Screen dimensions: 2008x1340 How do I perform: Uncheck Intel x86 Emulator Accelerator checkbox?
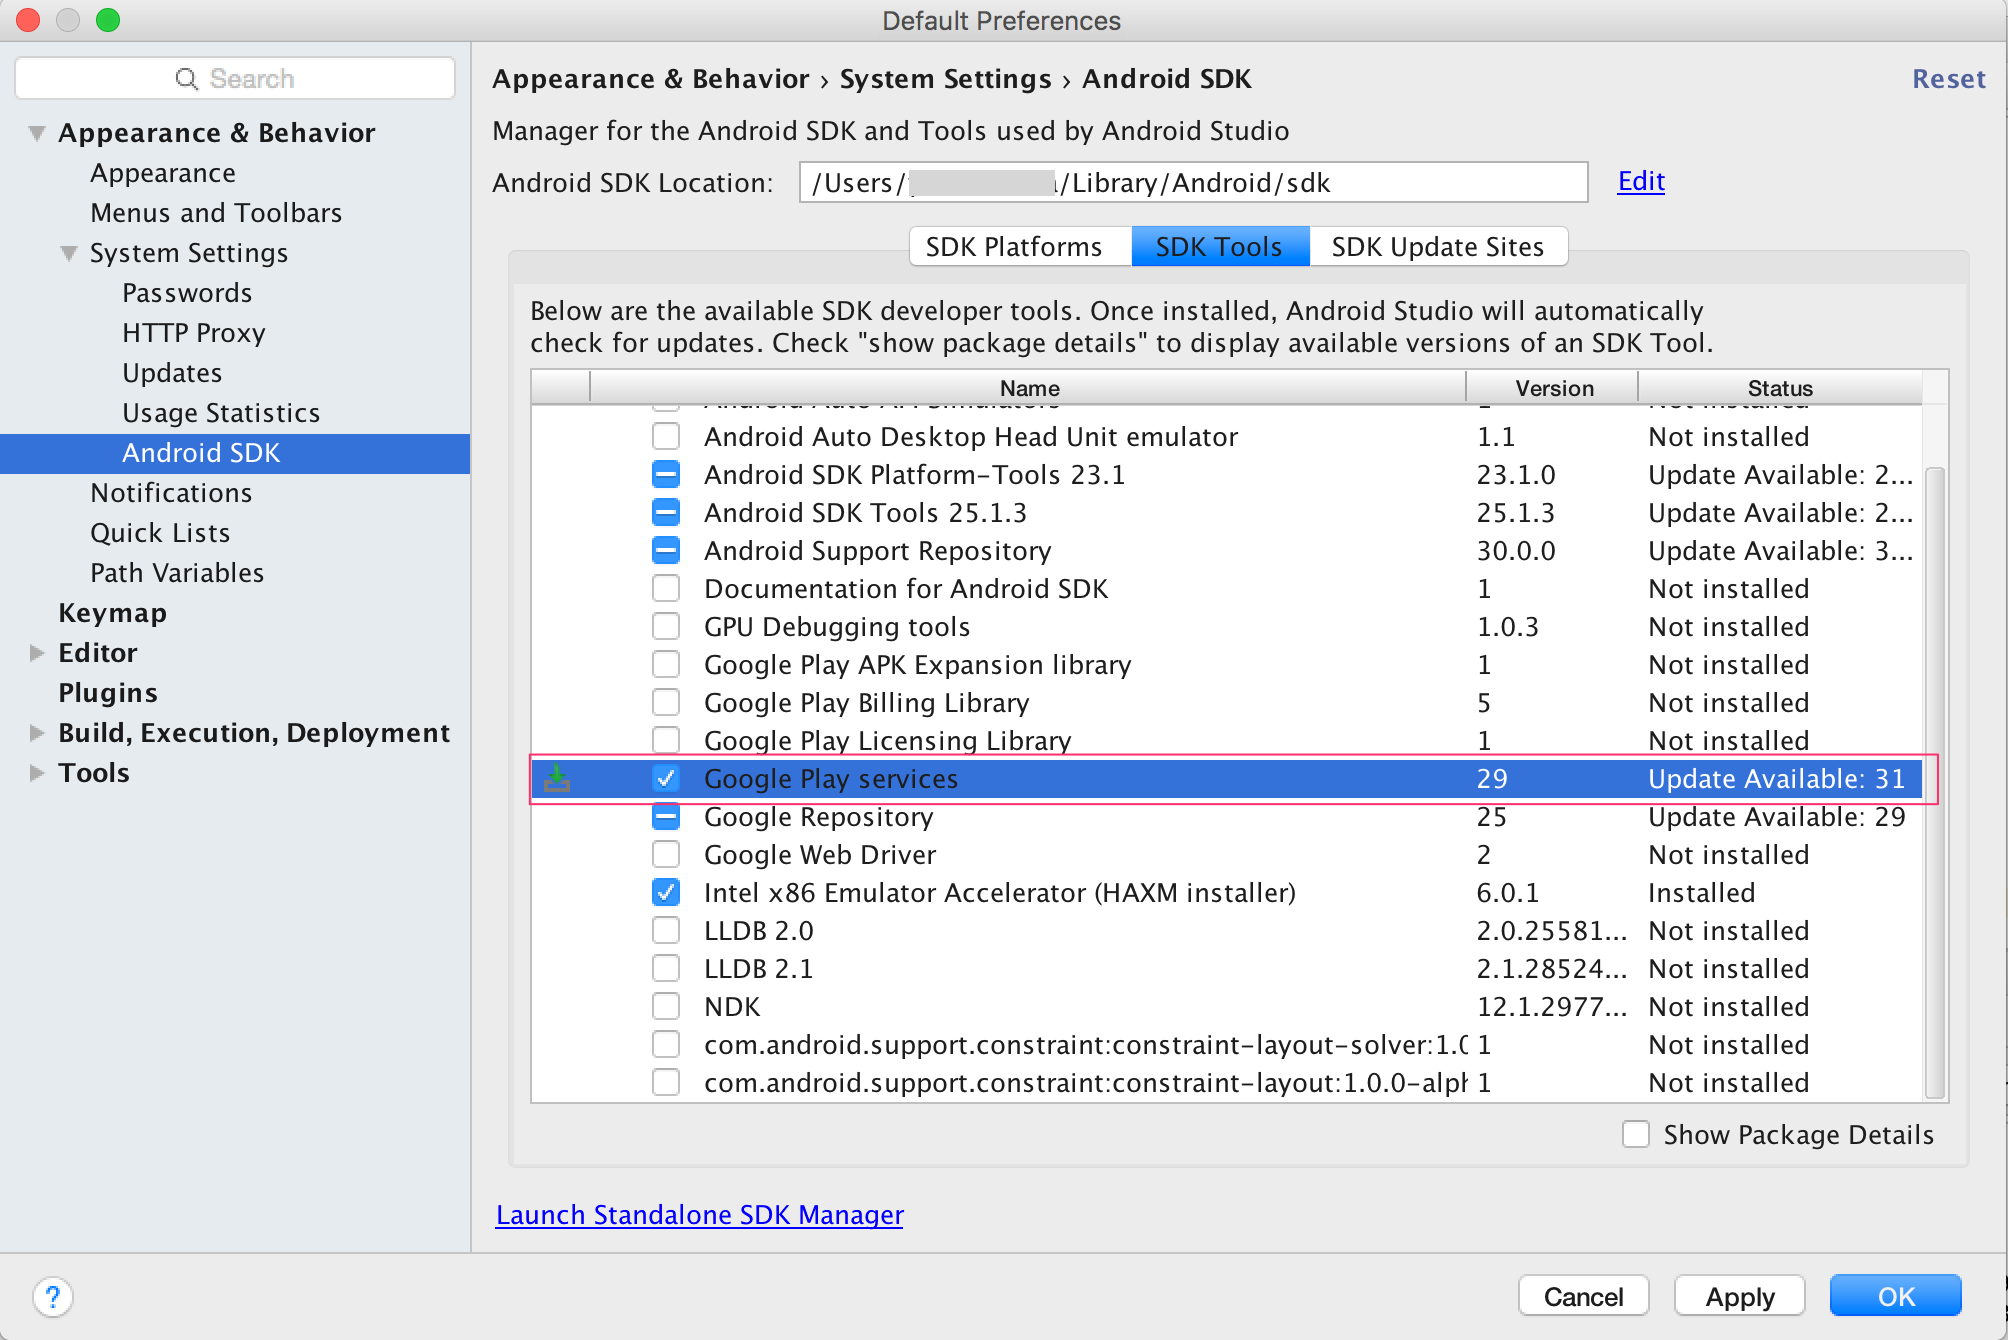click(x=666, y=892)
